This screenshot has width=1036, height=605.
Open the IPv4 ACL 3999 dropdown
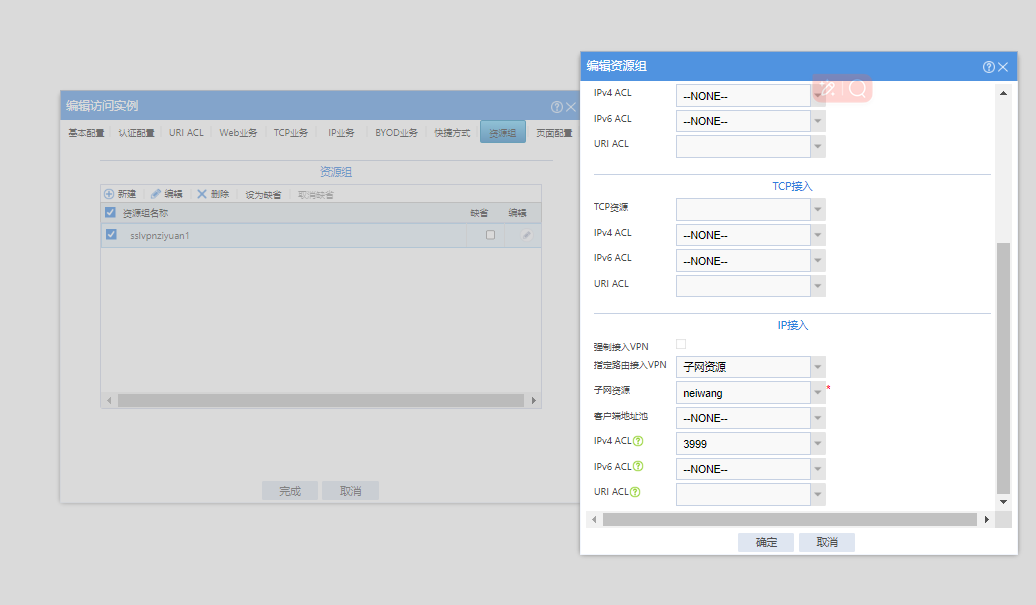coord(818,443)
